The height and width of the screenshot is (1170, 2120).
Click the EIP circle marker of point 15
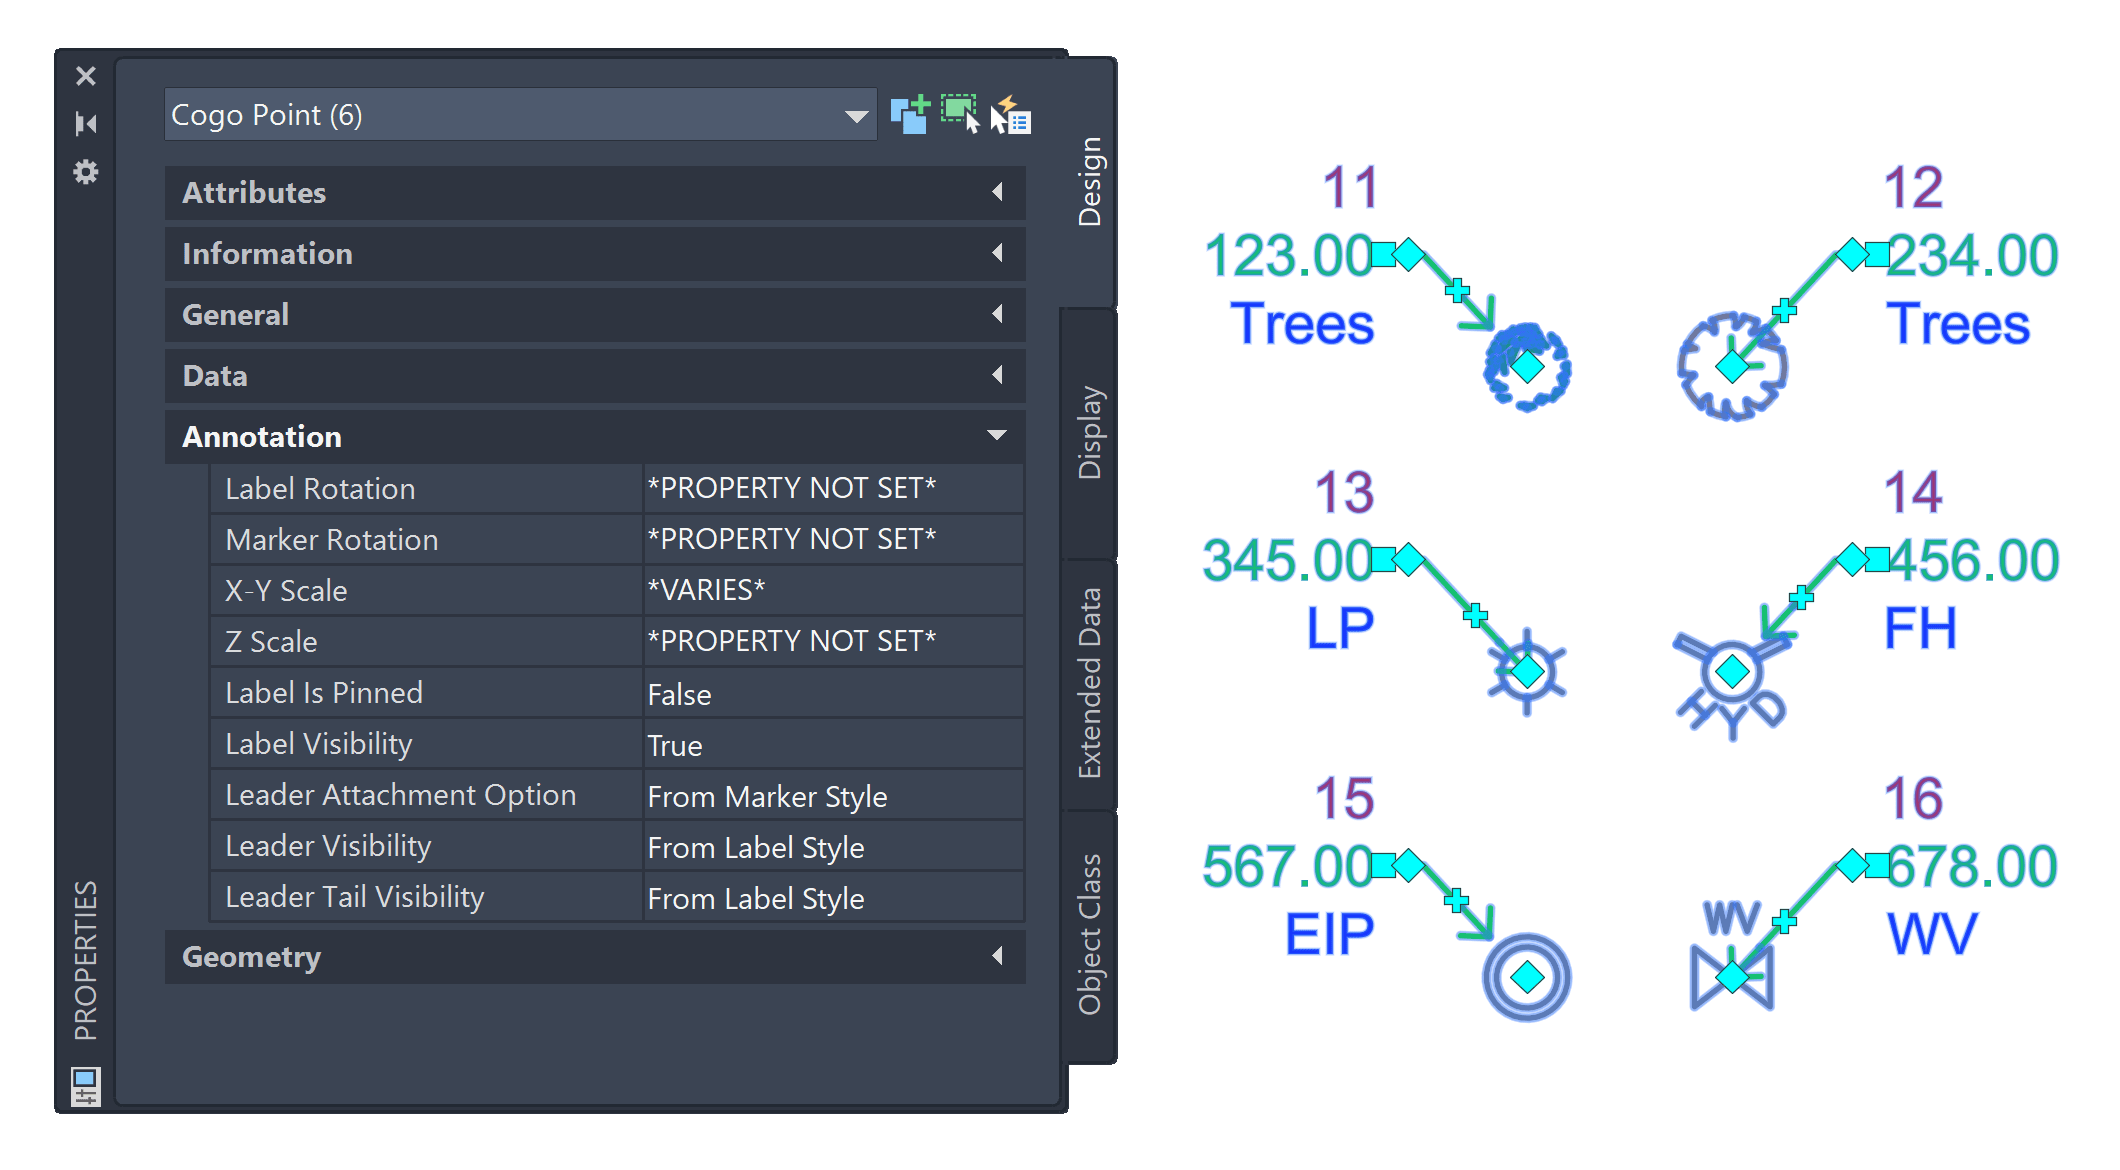(1527, 977)
